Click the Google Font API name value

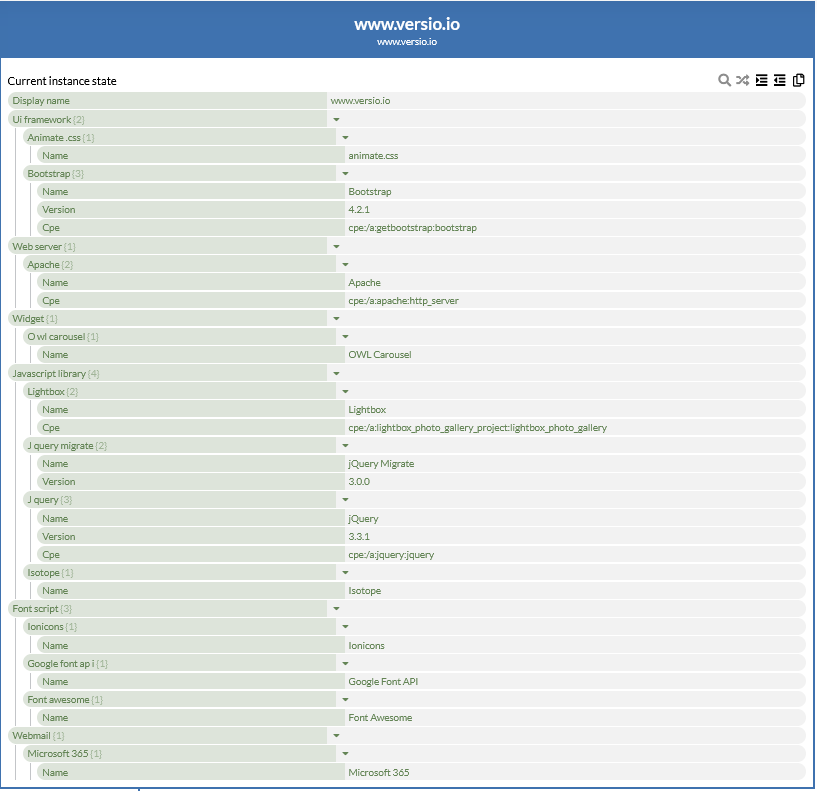(x=383, y=682)
